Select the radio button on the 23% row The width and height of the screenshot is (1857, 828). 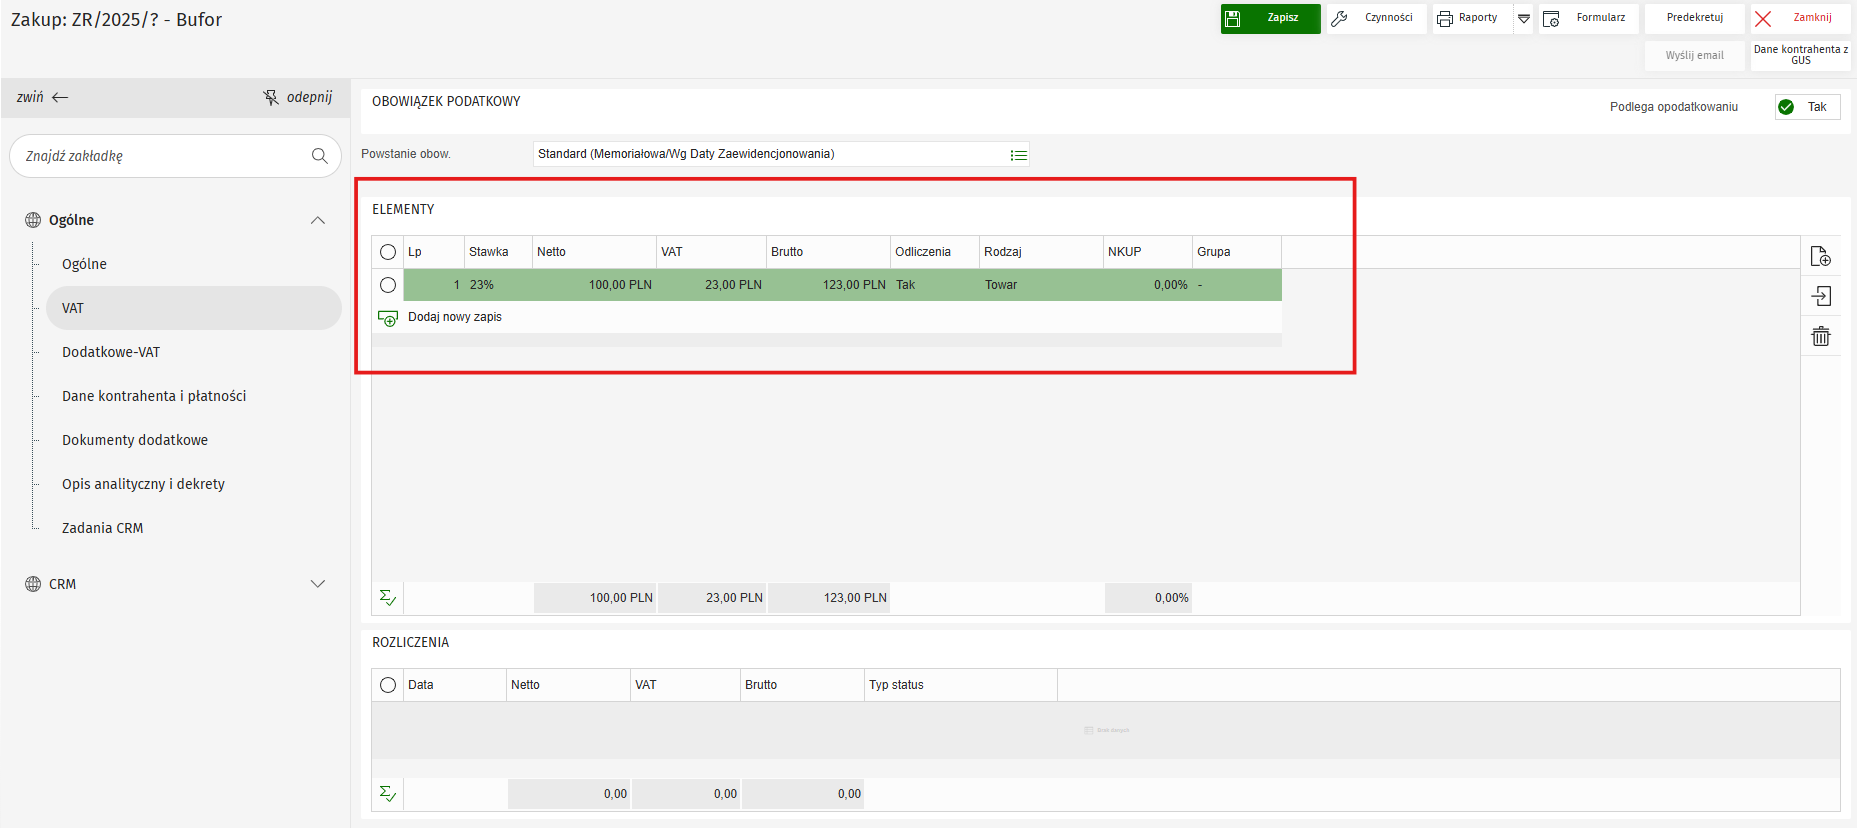click(388, 285)
